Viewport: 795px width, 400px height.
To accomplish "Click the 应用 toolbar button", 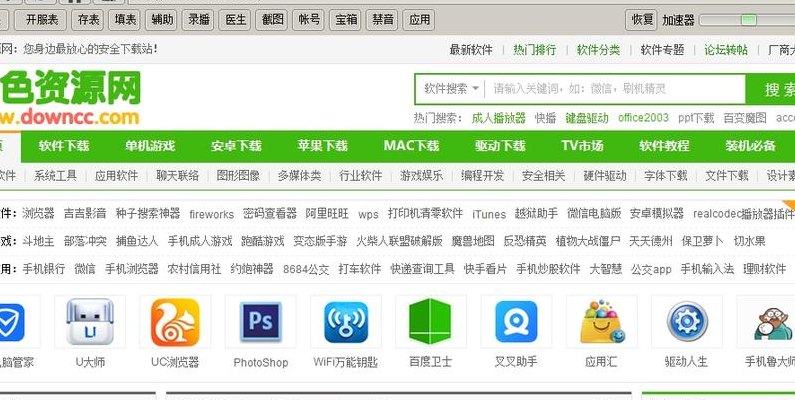I will coord(419,20).
